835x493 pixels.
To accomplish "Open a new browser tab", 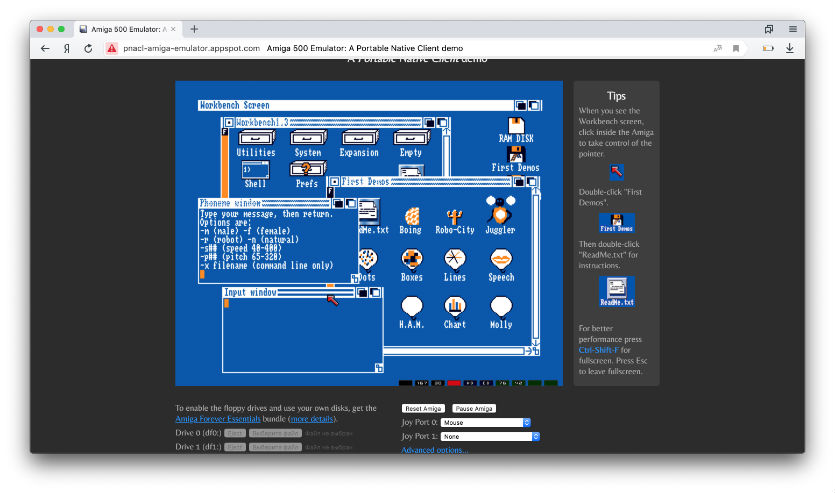I will point(194,29).
